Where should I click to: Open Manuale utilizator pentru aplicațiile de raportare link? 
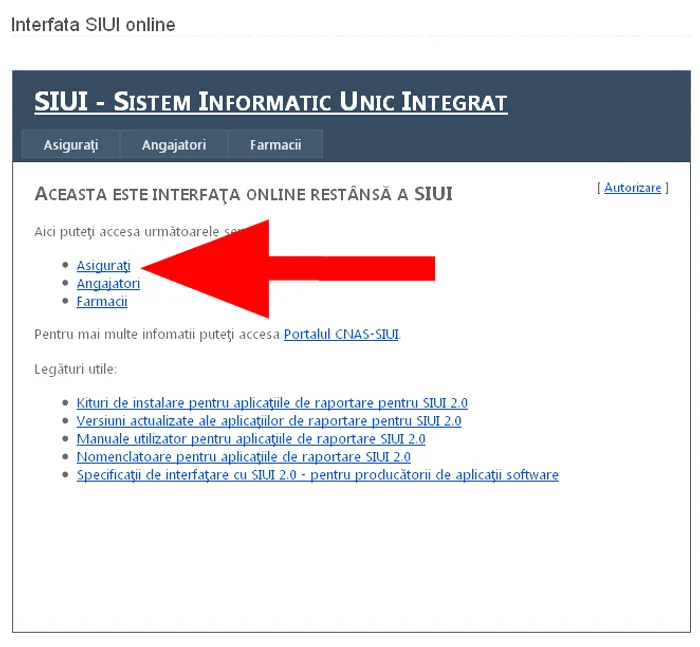point(251,439)
